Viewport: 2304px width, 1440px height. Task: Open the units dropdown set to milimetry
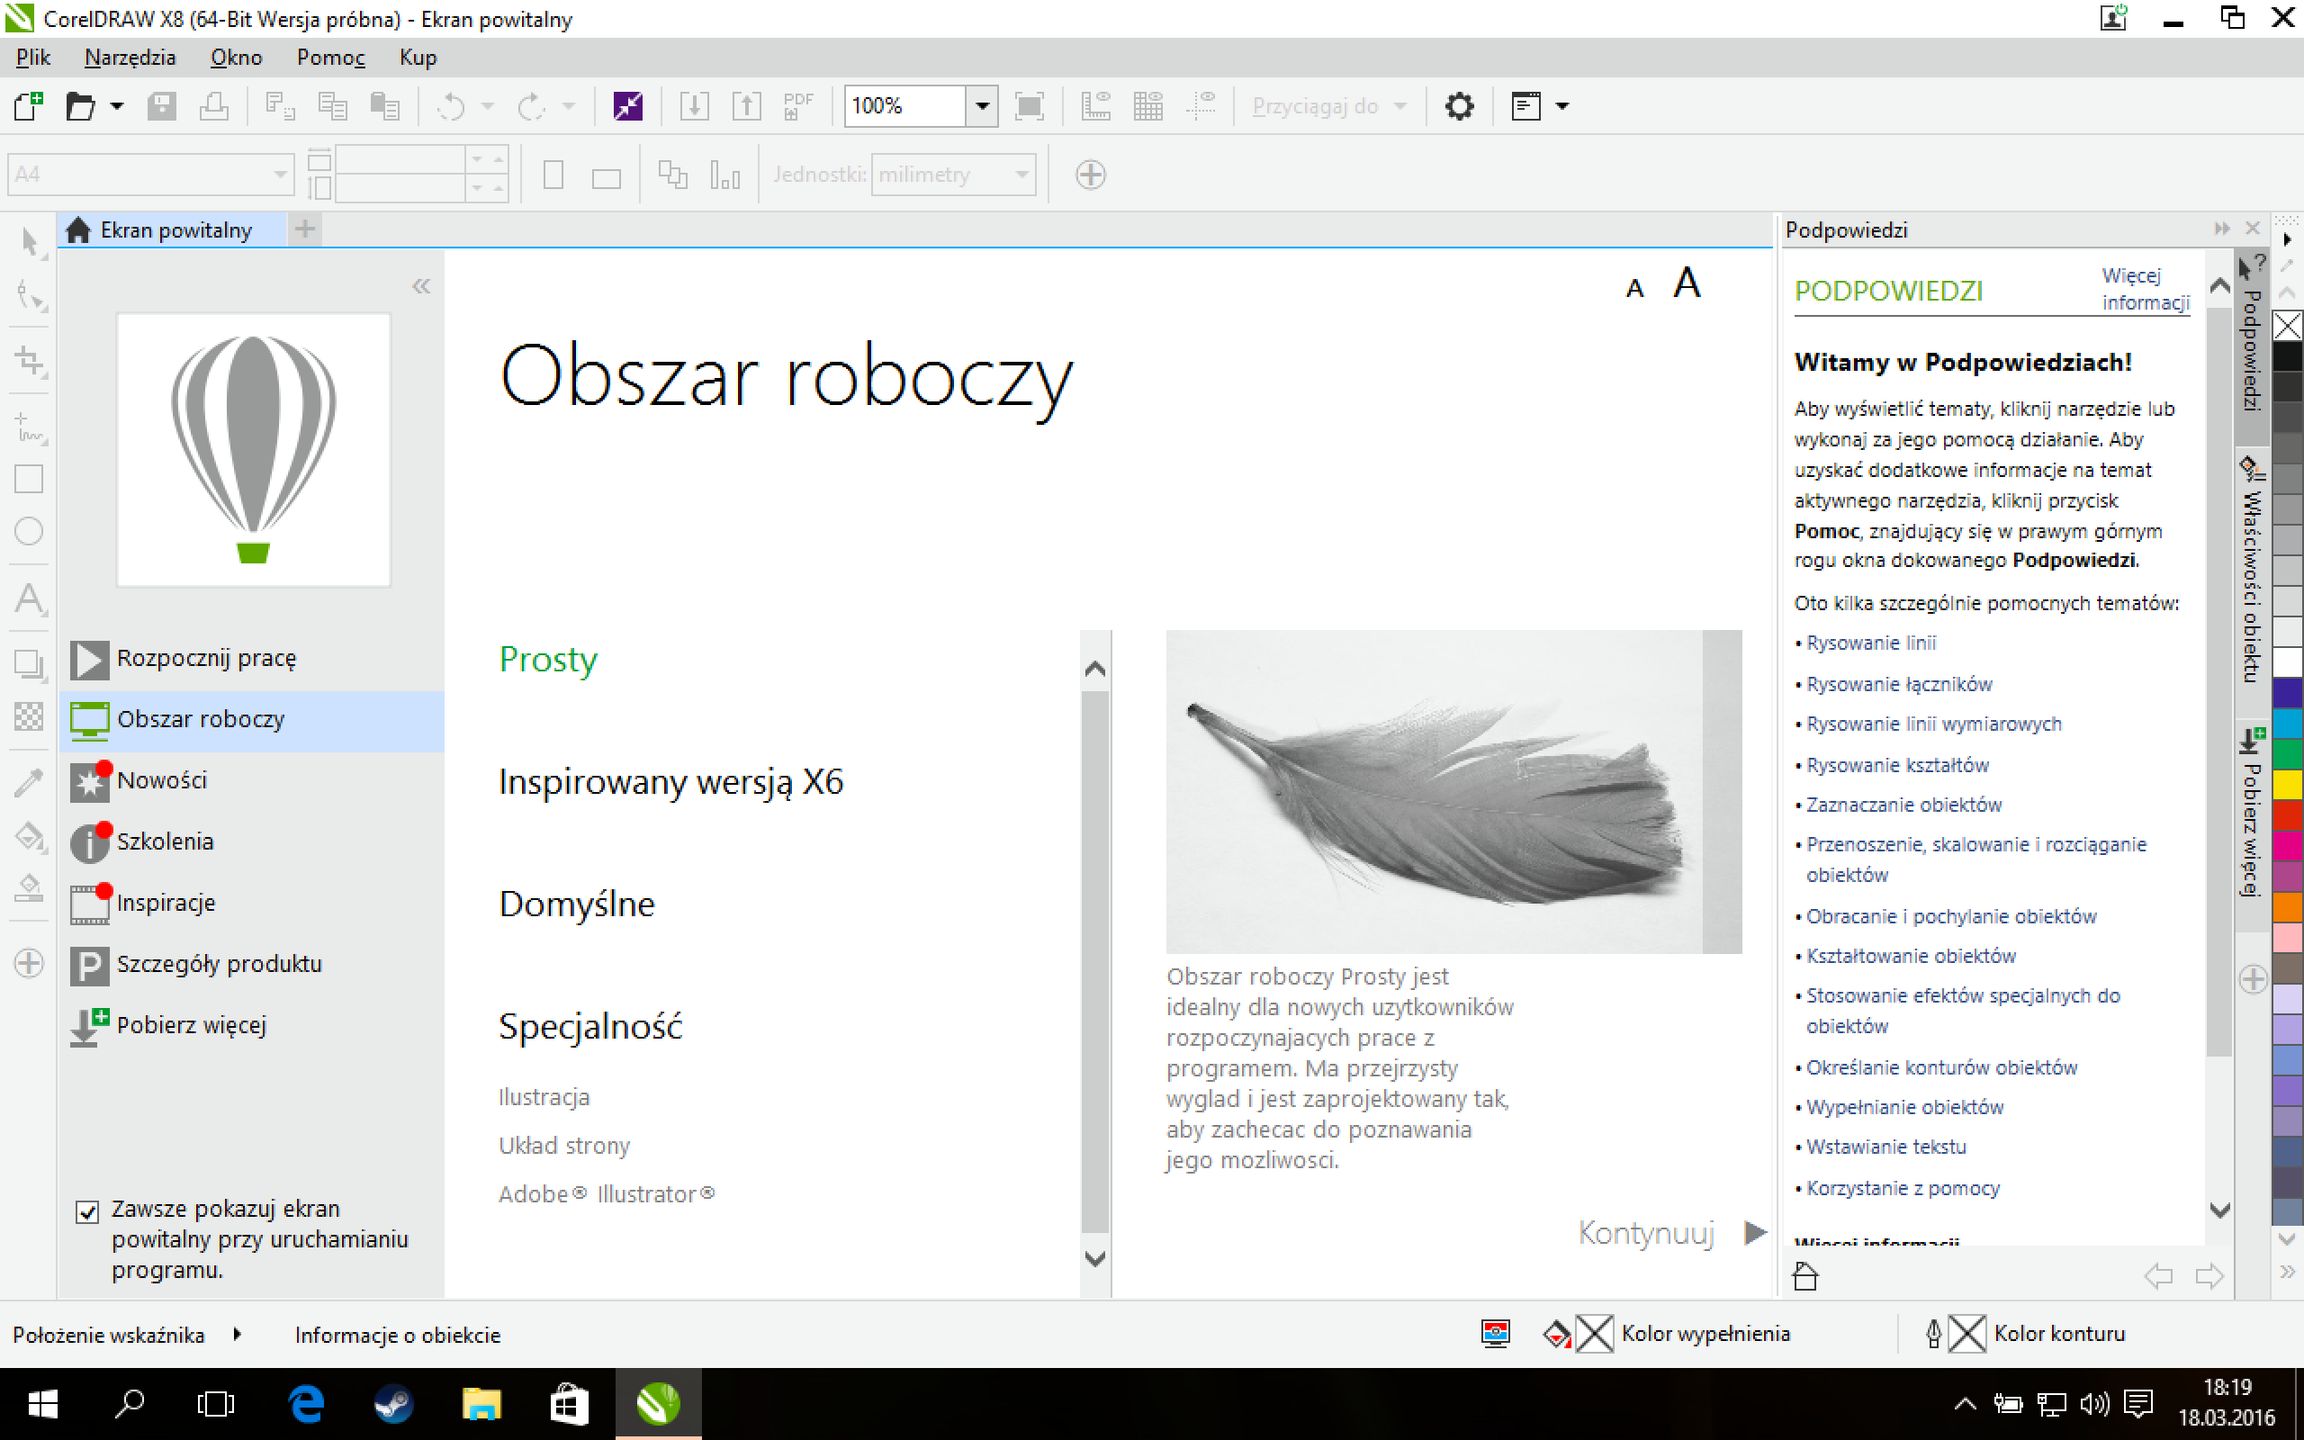1020,174
